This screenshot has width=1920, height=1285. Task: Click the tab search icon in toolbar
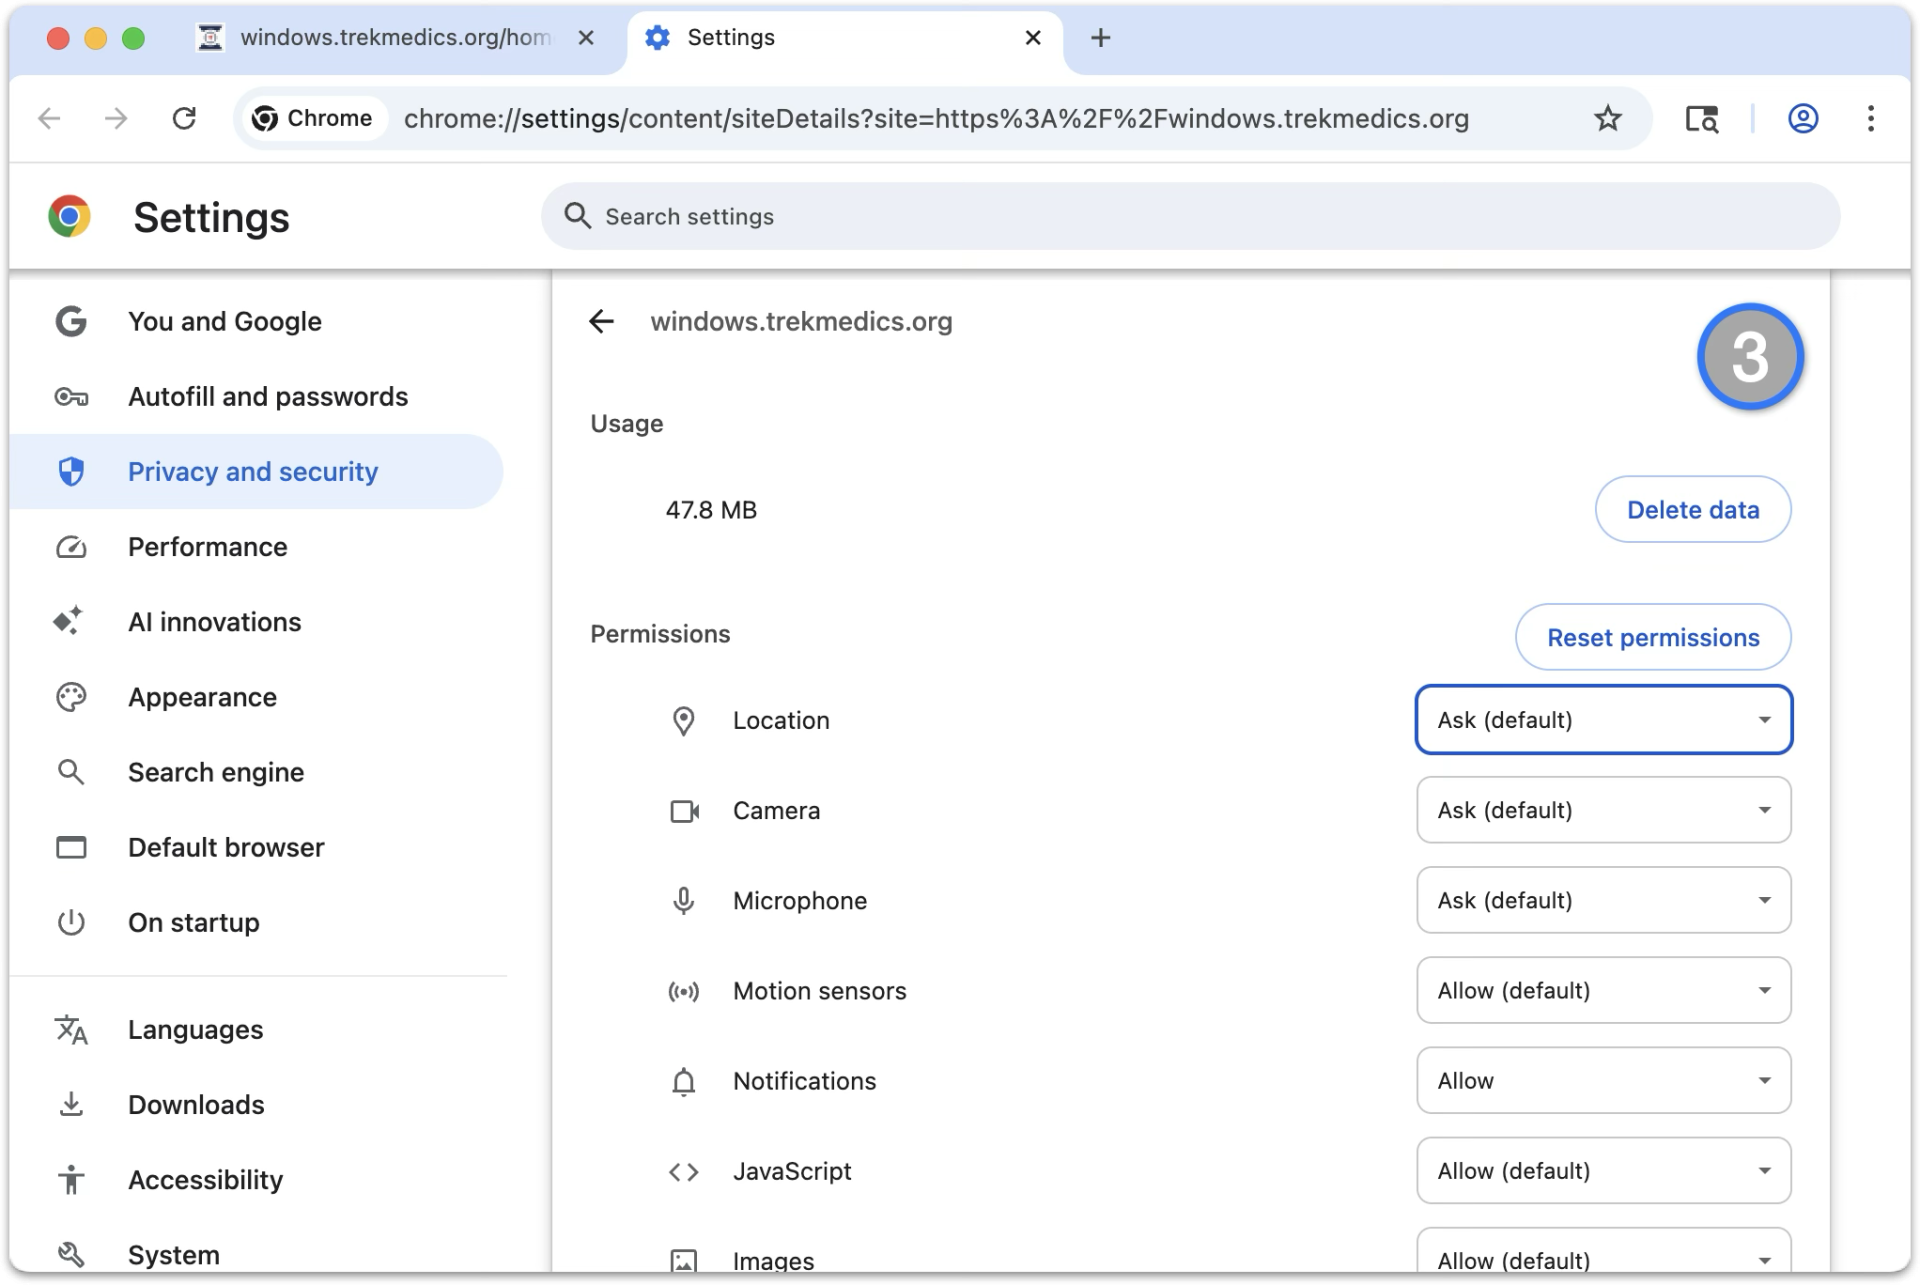[x=1701, y=119]
